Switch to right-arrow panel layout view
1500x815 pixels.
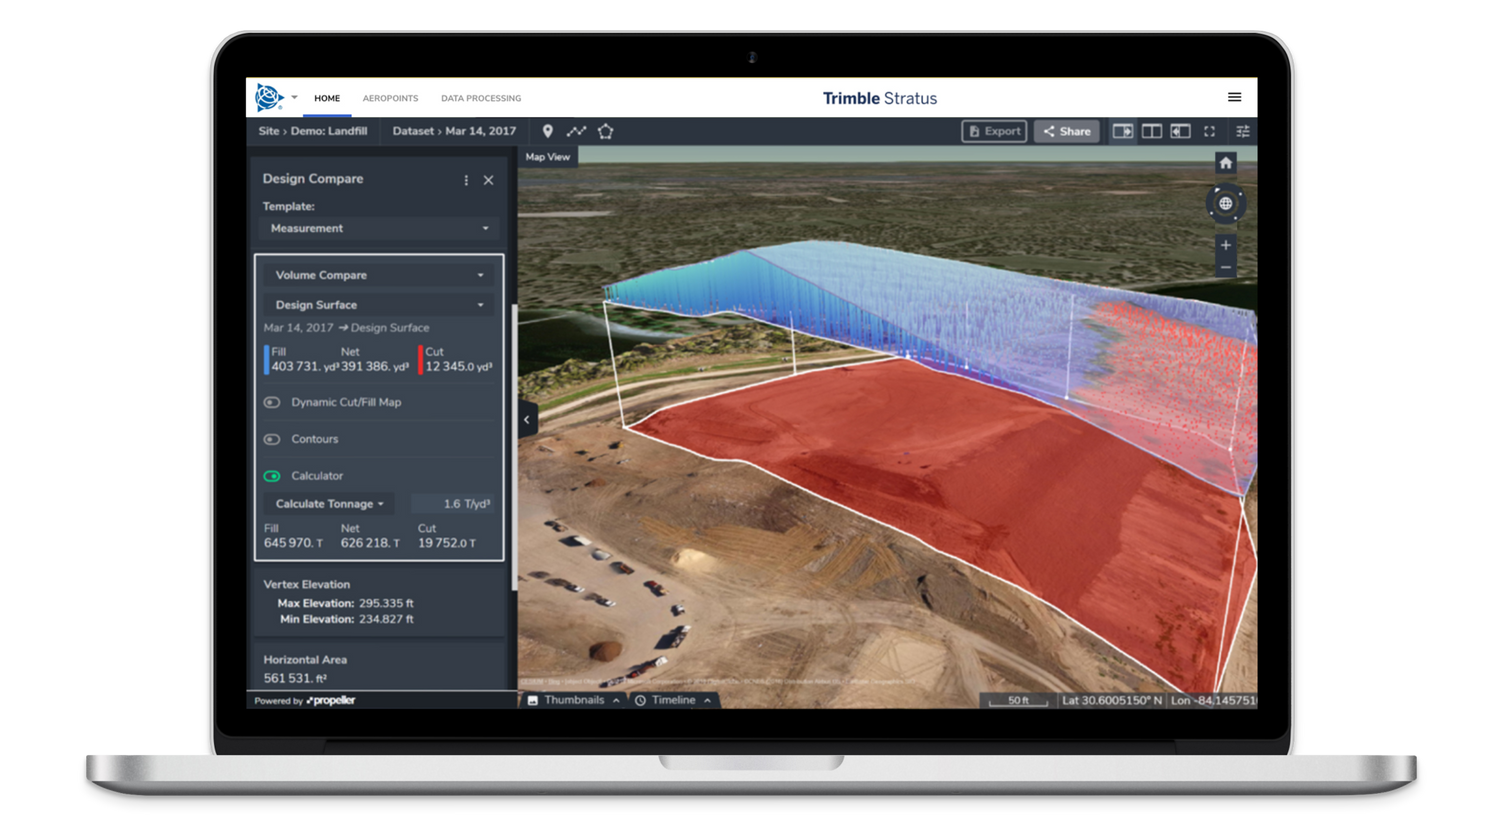(1123, 131)
